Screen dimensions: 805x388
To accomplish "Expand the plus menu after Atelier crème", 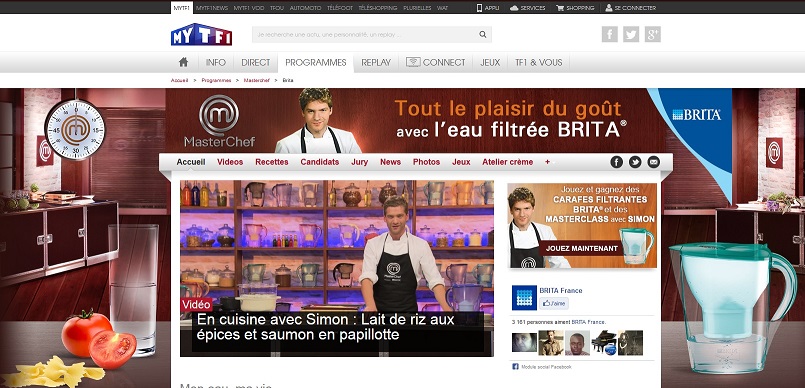I will pyautogui.click(x=547, y=162).
